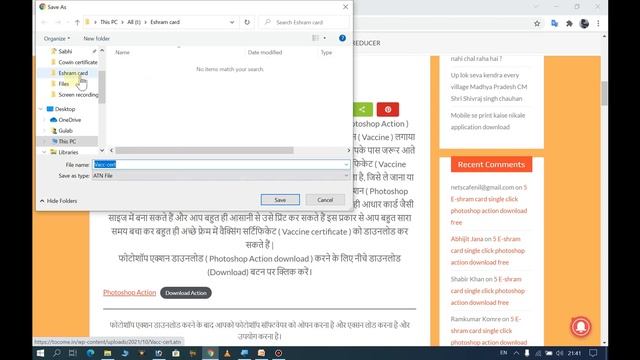Sort files by Name column
The image size is (640, 360).
pos(122,52)
